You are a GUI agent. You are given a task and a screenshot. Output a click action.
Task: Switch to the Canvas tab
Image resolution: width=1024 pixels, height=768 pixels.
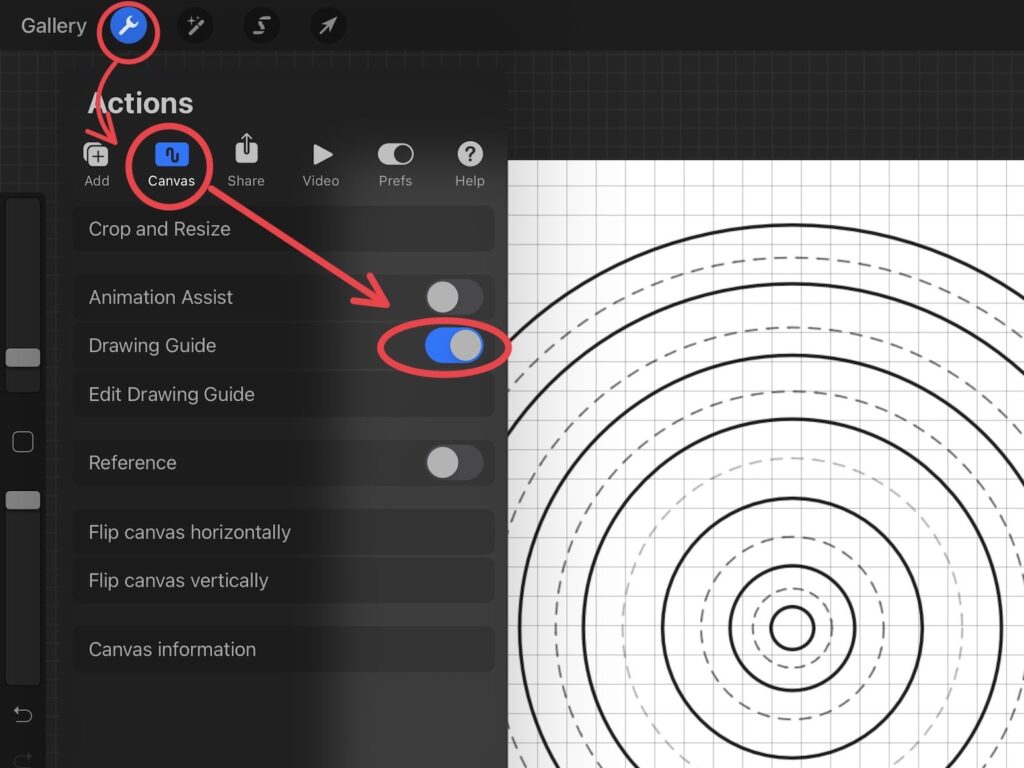[171, 165]
